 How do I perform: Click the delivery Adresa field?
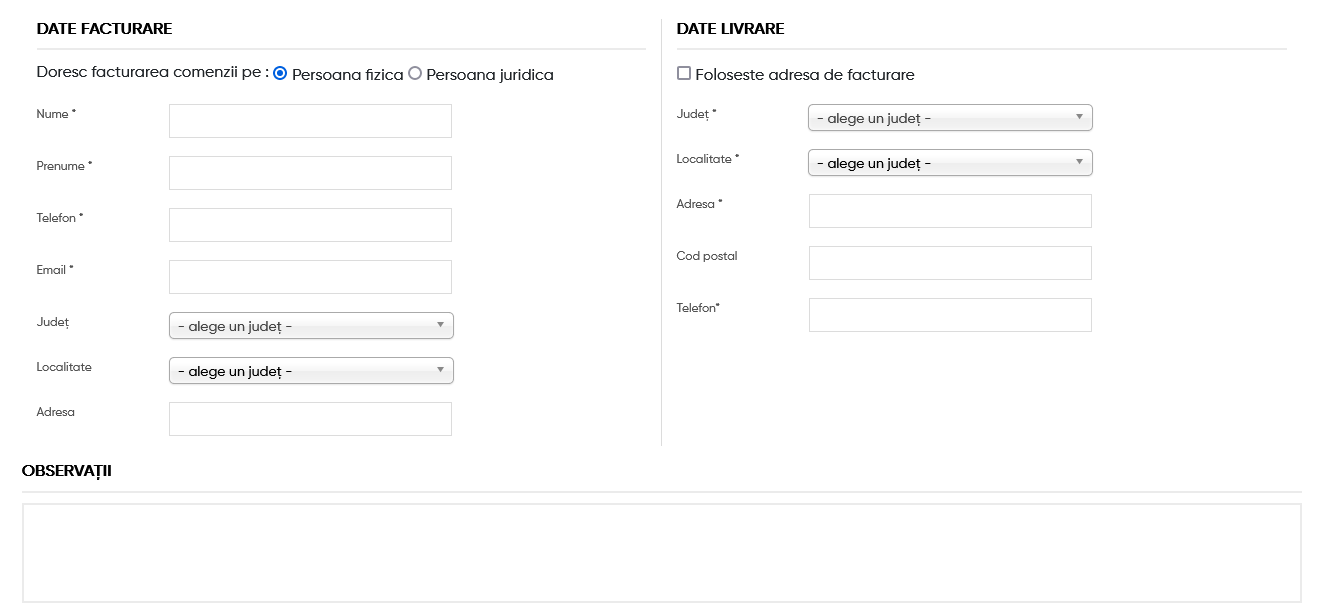tap(950, 211)
